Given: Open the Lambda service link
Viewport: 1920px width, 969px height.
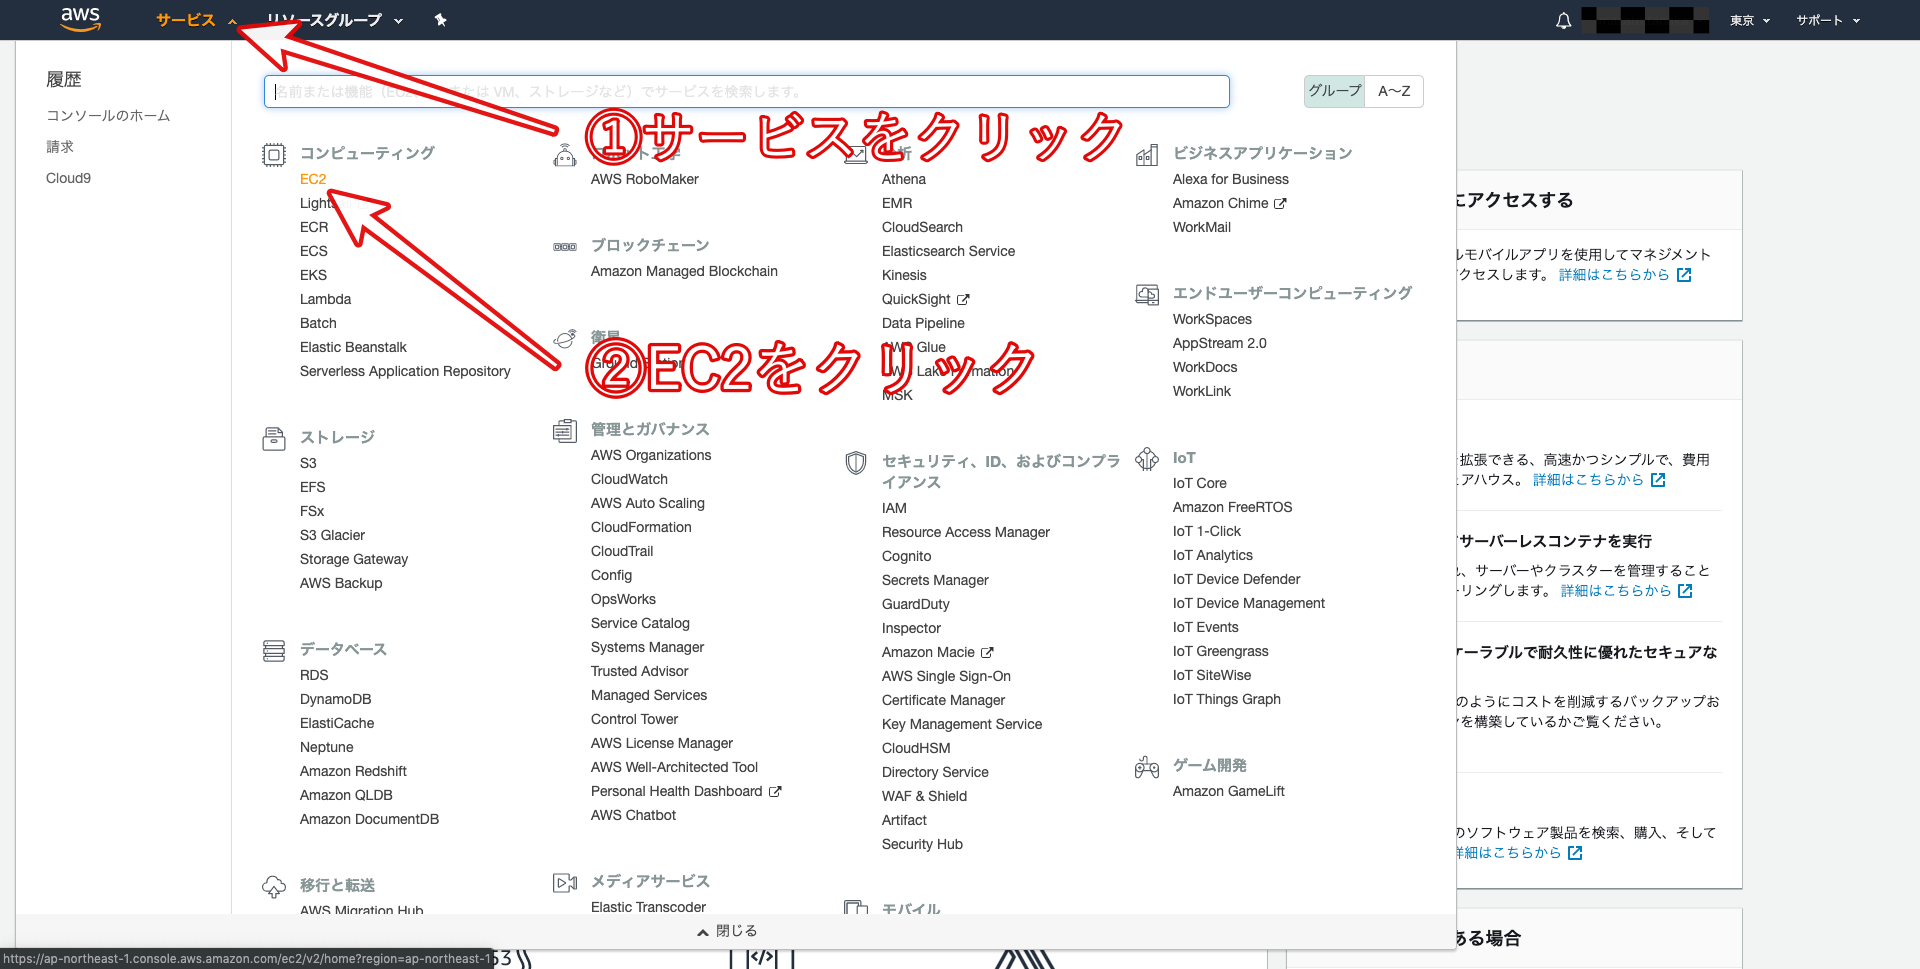Looking at the screenshot, I should [325, 299].
